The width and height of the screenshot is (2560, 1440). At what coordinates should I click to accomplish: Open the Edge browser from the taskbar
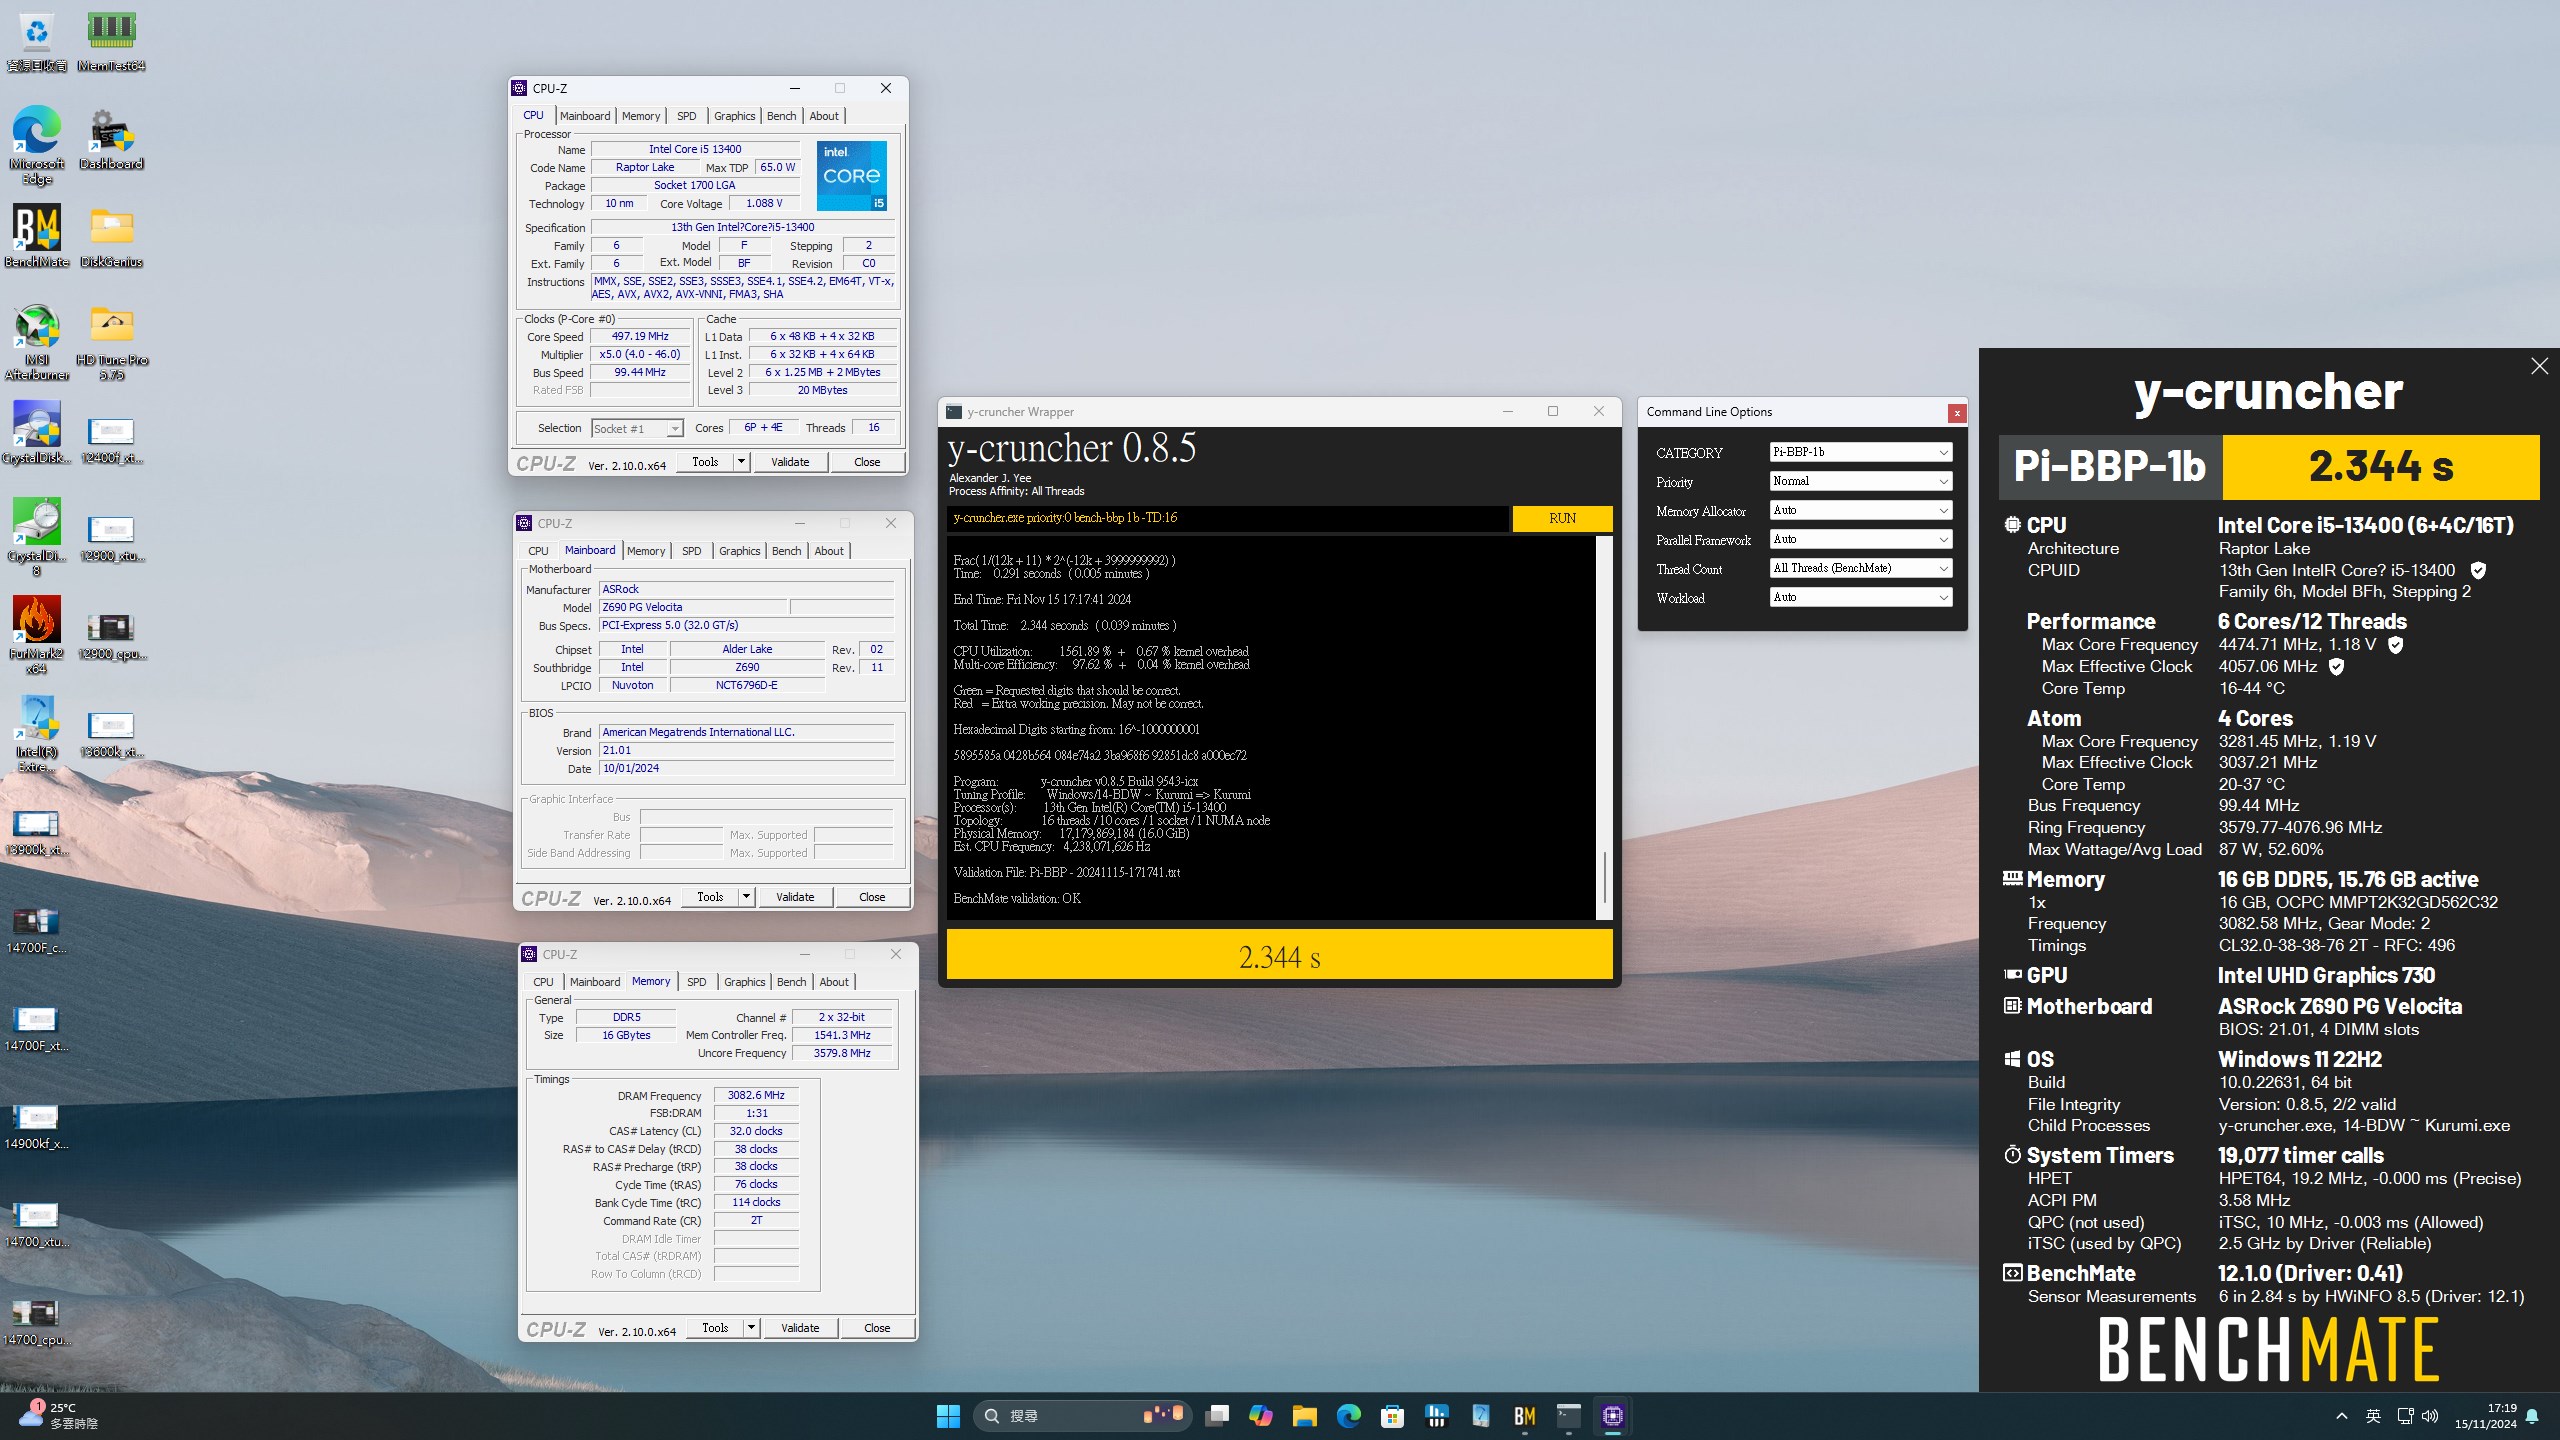[1348, 1415]
